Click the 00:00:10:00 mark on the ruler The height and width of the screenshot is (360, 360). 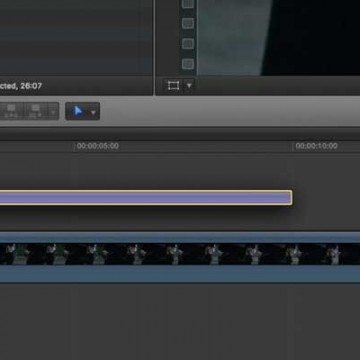316,146
